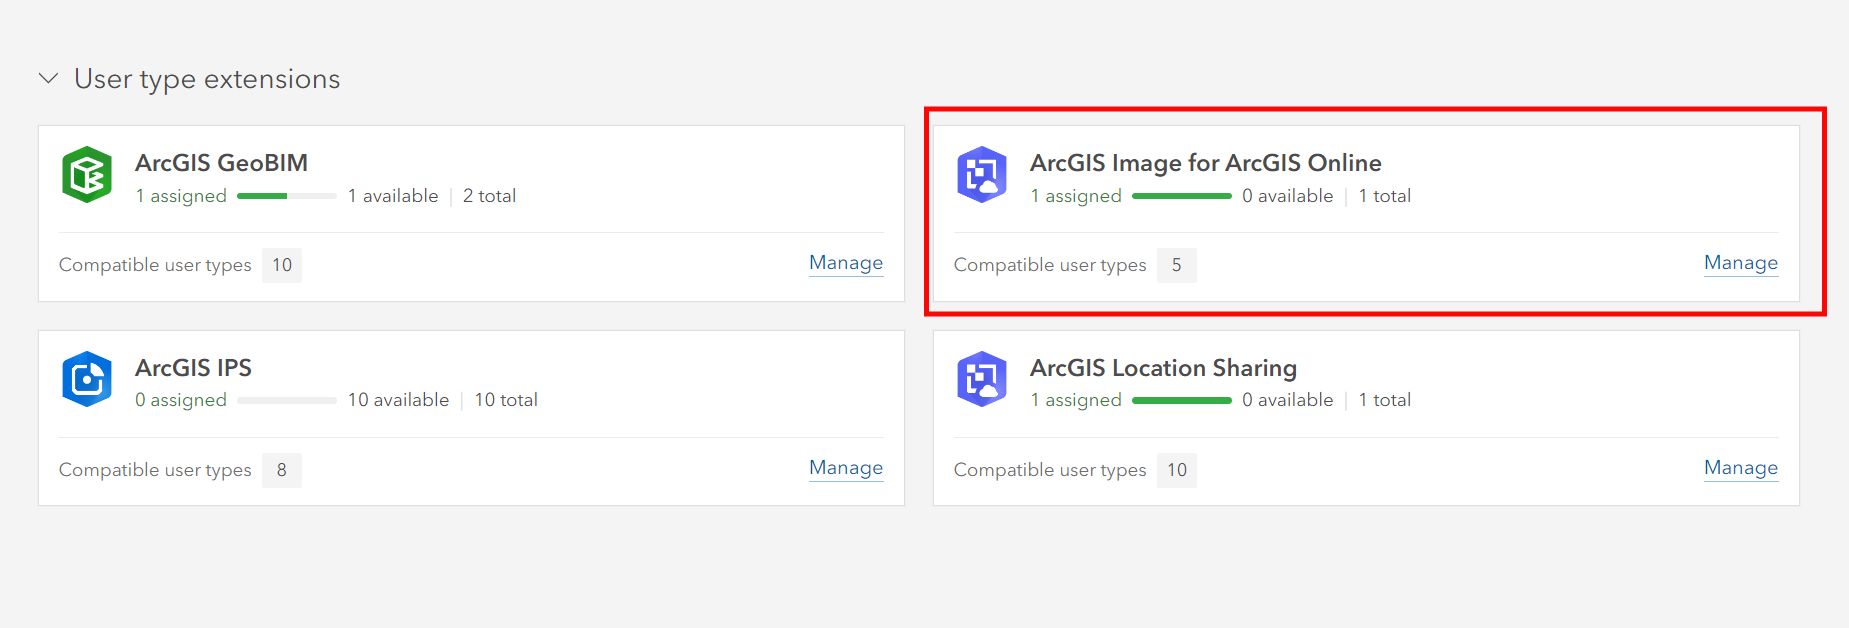Click the ArcGIS Image for ArcGIS Online icon
The image size is (1849, 628).
[981, 175]
